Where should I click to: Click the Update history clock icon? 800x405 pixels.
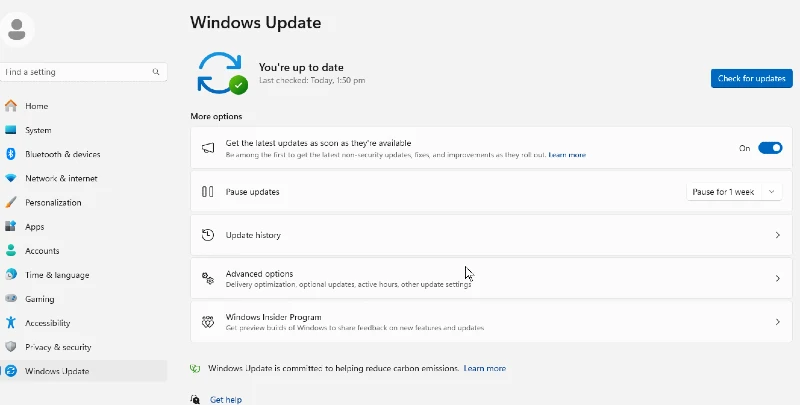(208, 235)
